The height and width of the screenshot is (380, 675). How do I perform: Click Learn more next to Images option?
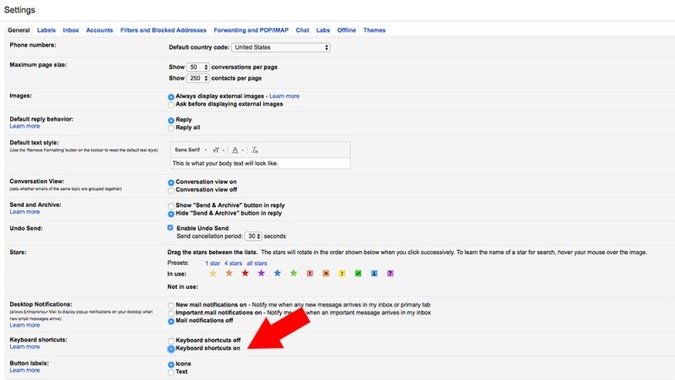pyautogui.click(x=284, y=96)
